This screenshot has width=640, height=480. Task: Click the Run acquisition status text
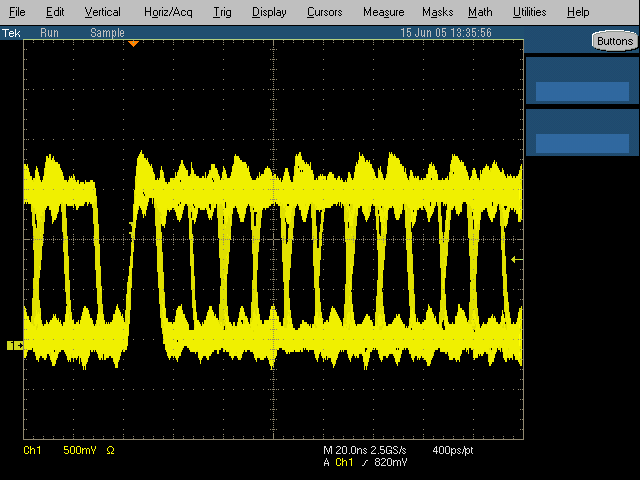49,33
